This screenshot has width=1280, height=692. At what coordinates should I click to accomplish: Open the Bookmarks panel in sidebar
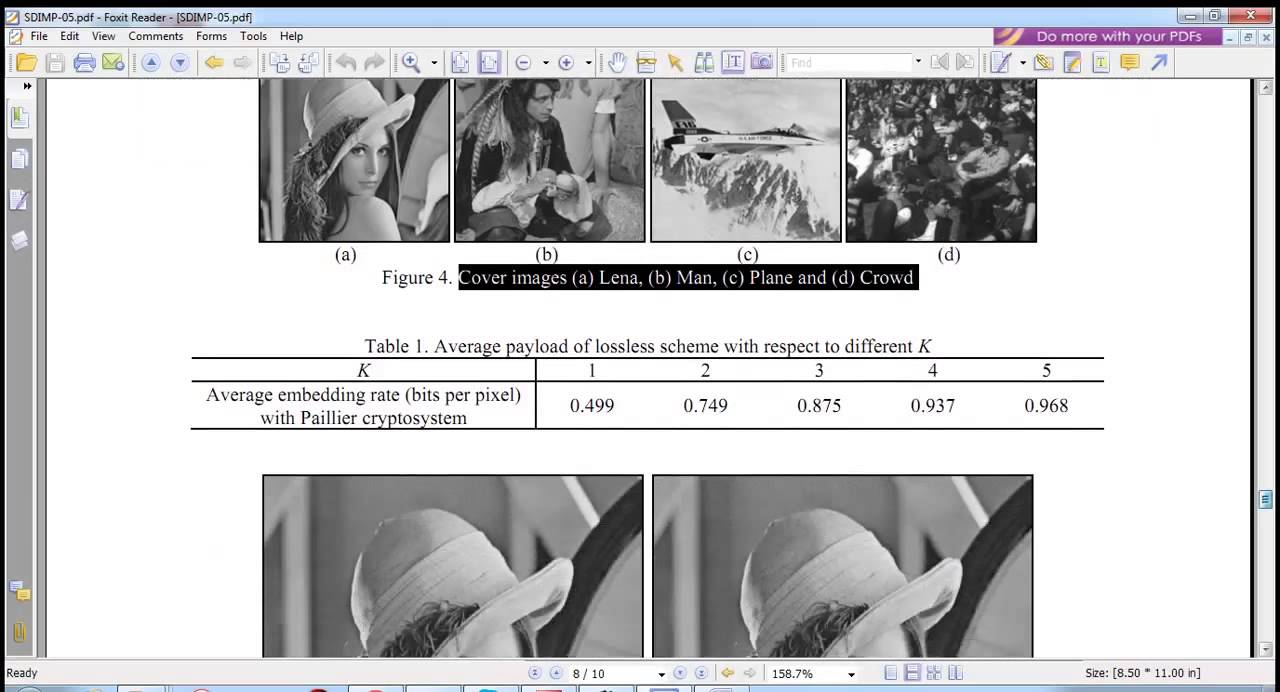coord(19,118)
